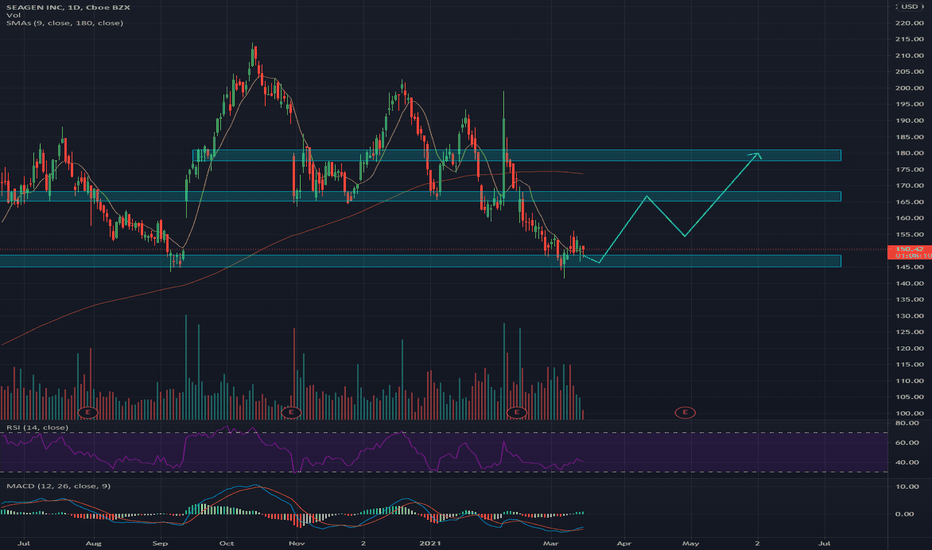The width and height of the screenshot is (932, 550).
Task: Click the 165.00 price axis label
Action: [x=909, y=202]
